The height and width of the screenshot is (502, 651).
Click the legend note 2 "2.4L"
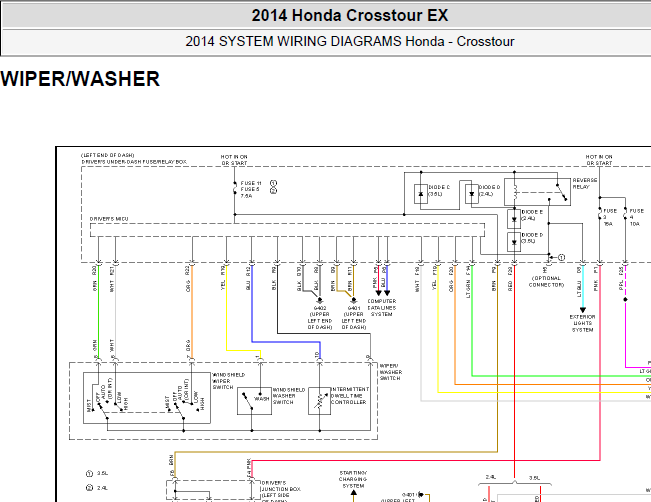[98, 488]
